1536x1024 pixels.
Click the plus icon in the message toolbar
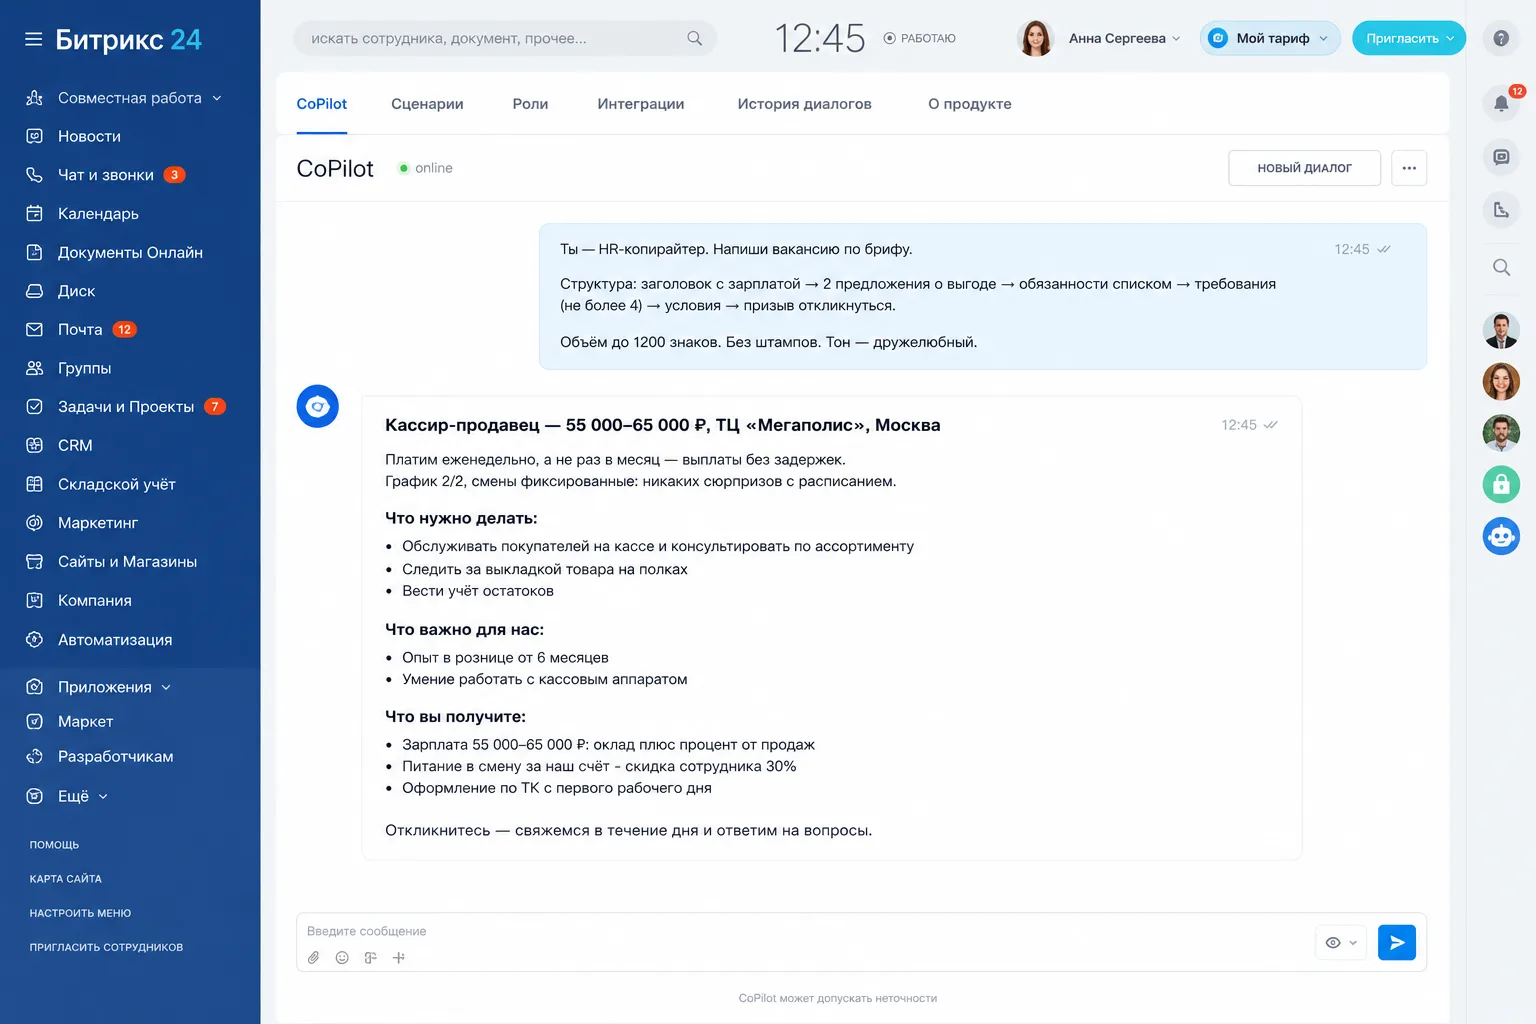(399, 958)
